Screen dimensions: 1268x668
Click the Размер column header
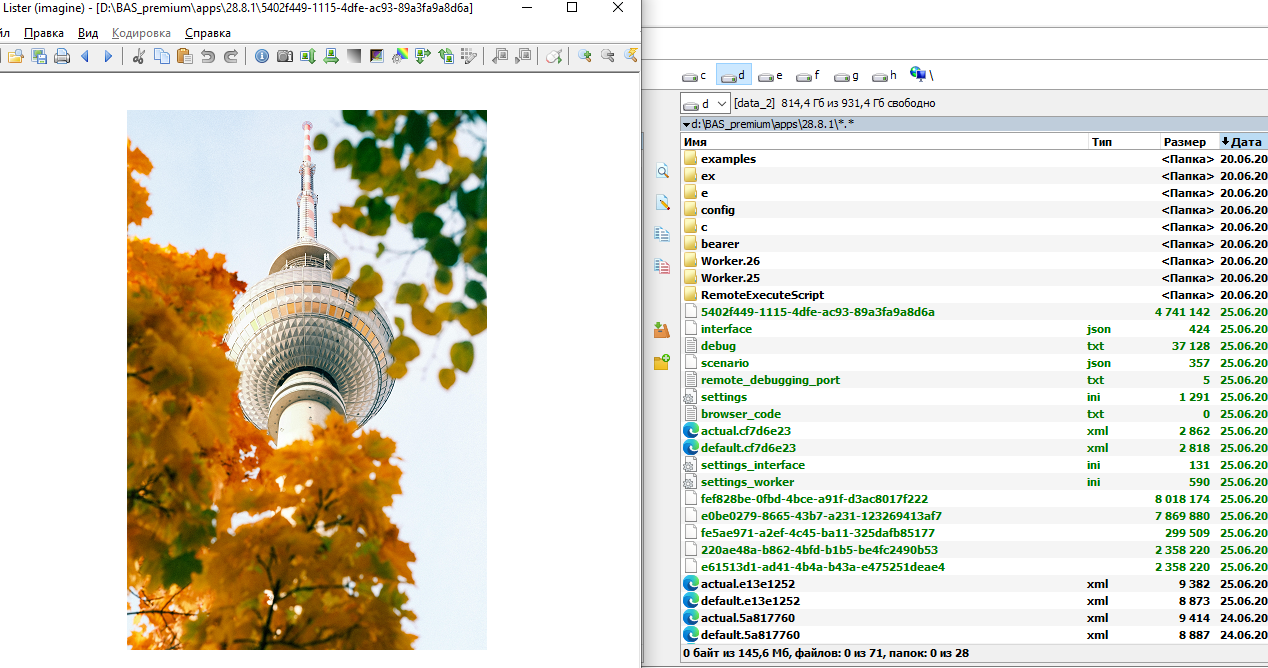coord(1185,142)
